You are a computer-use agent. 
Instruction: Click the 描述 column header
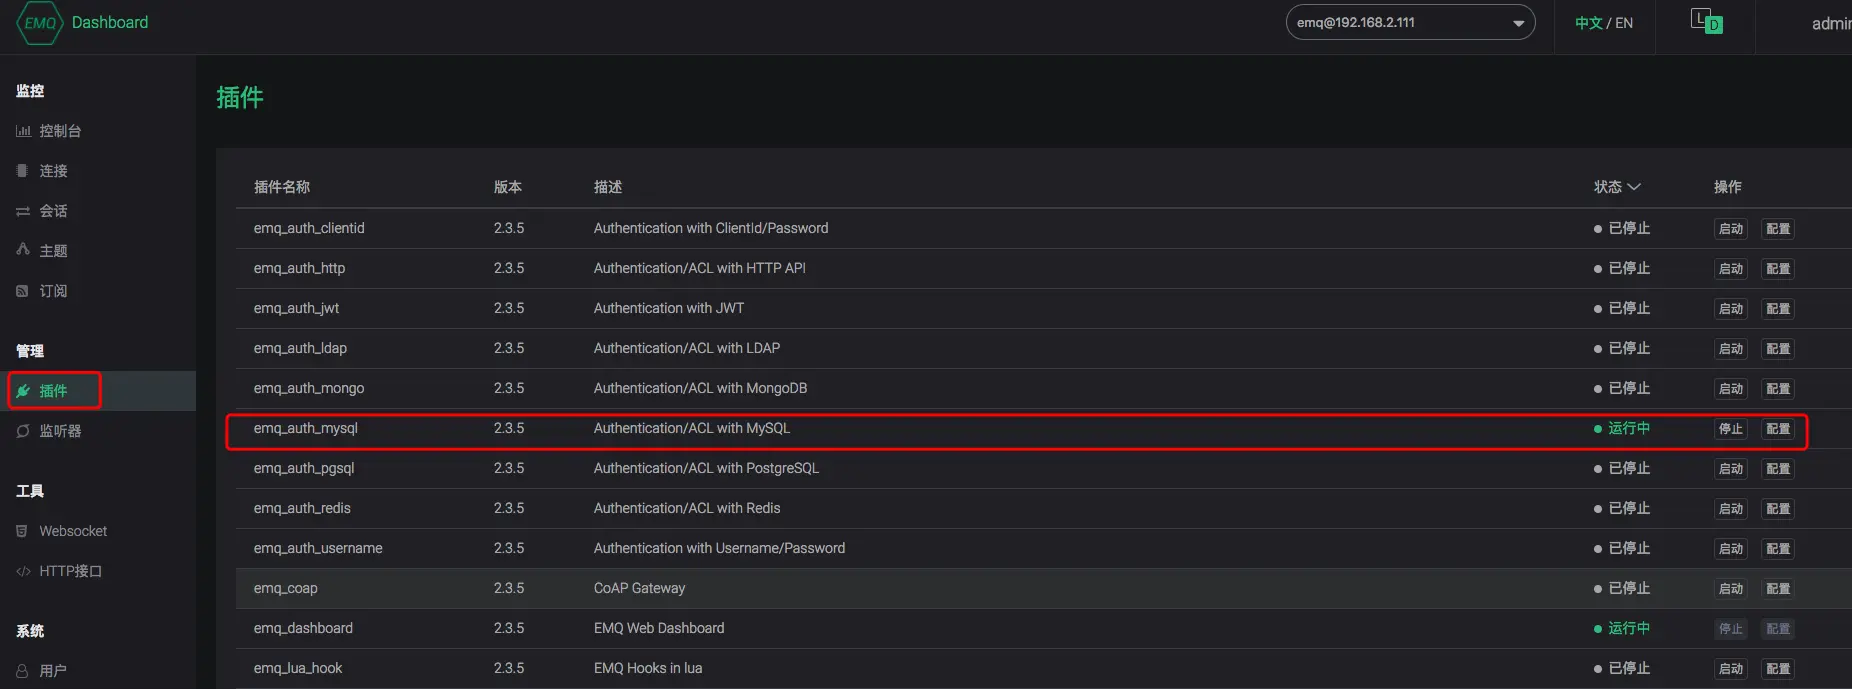[x=608, y=187]
